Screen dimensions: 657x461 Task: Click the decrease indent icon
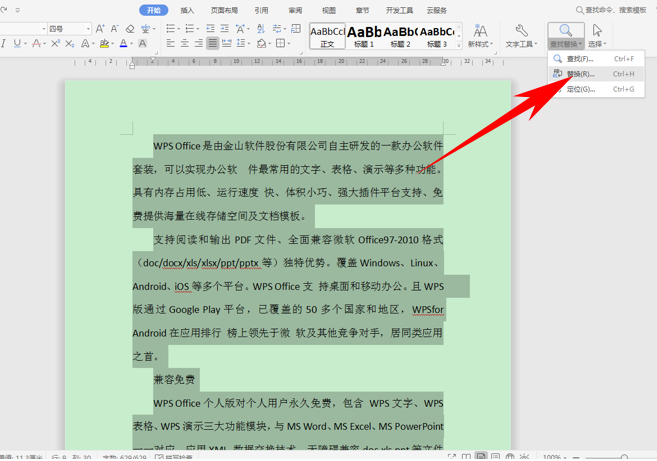tap(210, 28)
